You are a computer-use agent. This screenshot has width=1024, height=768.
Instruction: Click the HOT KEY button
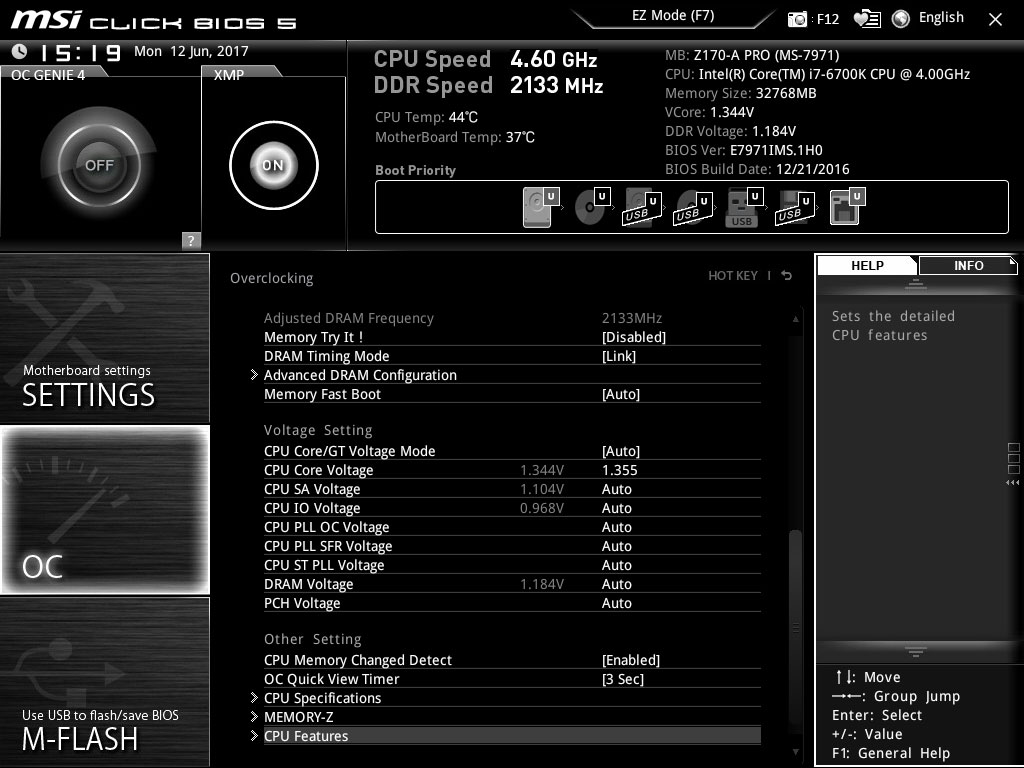(733, 276)
